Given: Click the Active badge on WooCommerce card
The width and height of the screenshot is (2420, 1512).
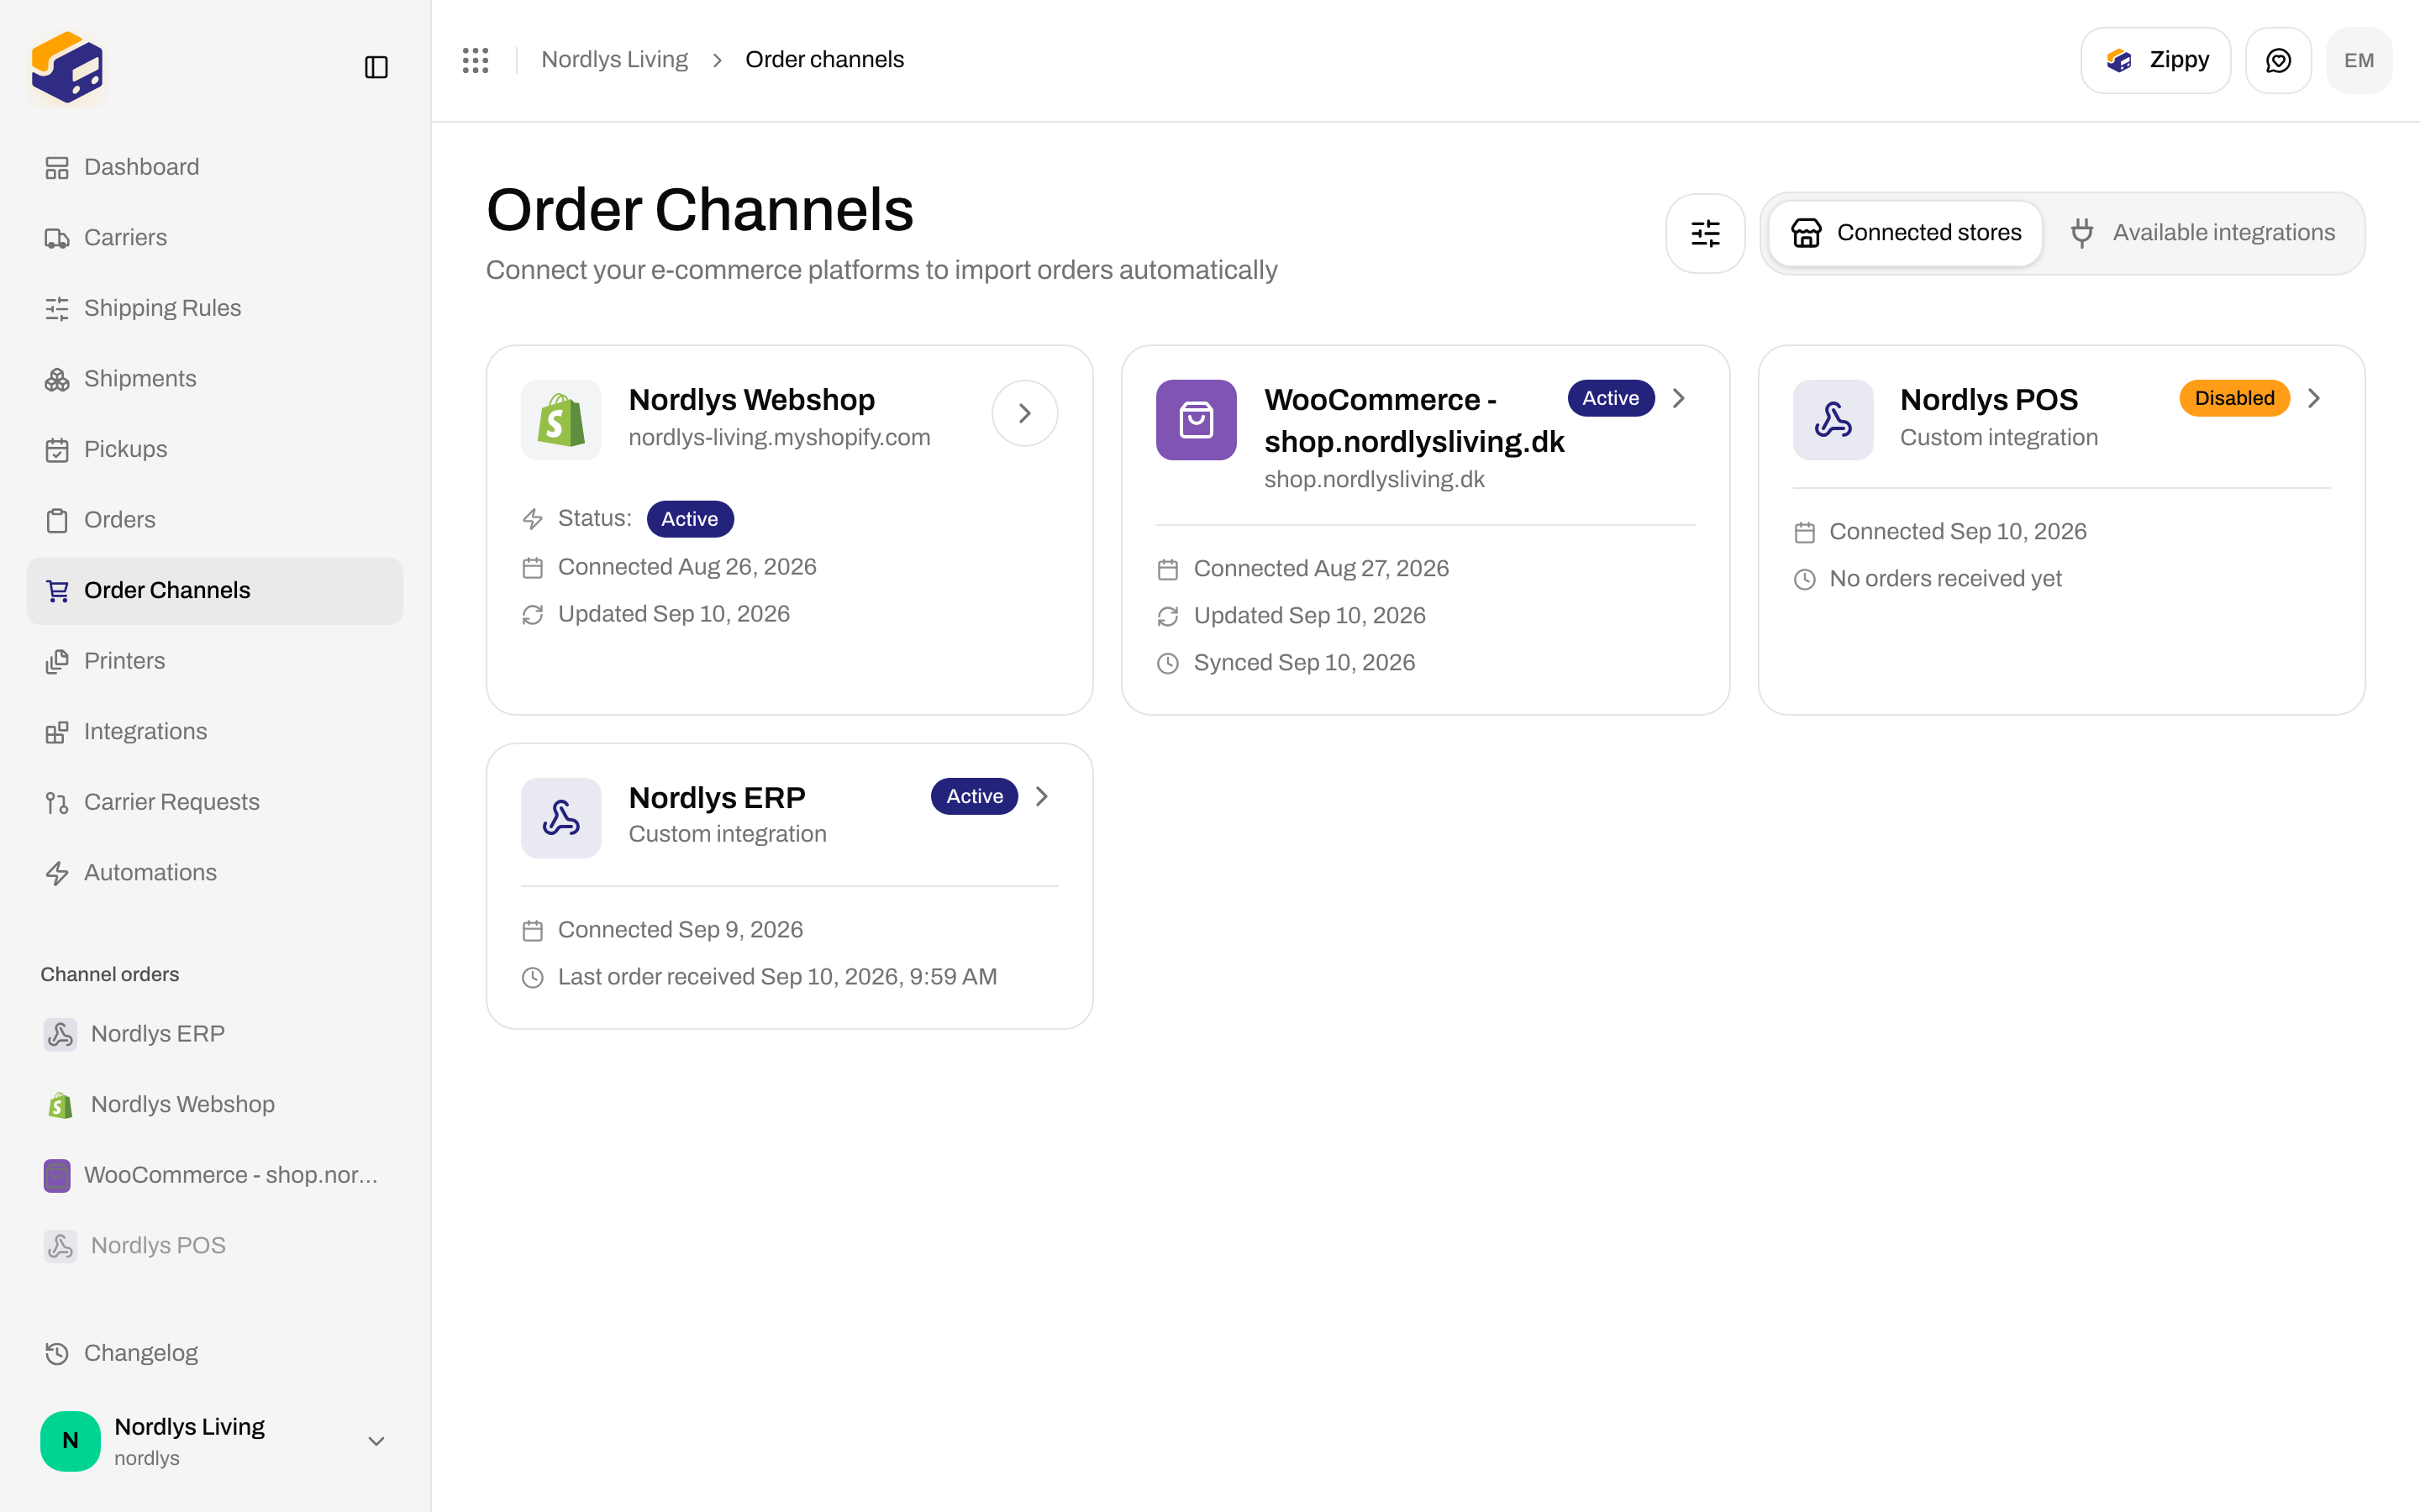Looking at the screenshot, I should pos(1610,398).
